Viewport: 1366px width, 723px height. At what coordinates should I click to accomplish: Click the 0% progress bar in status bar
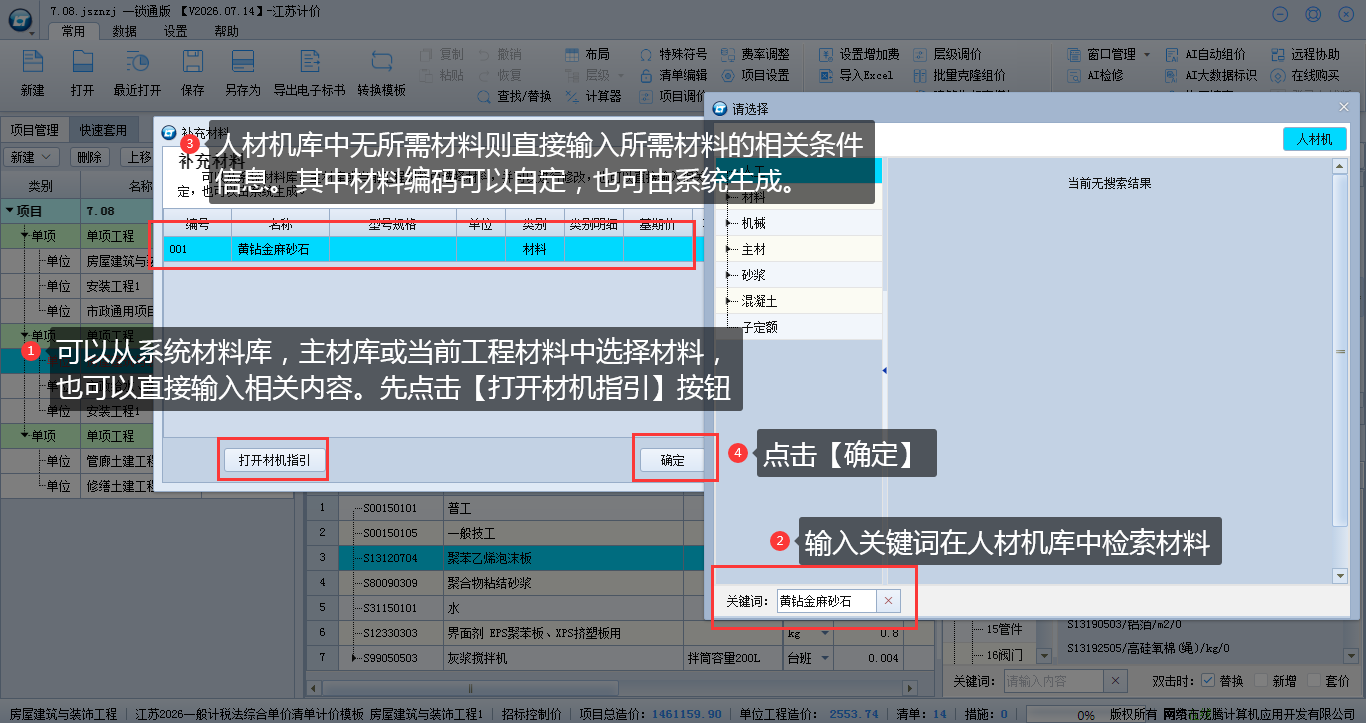click(x=1087, y=714)
